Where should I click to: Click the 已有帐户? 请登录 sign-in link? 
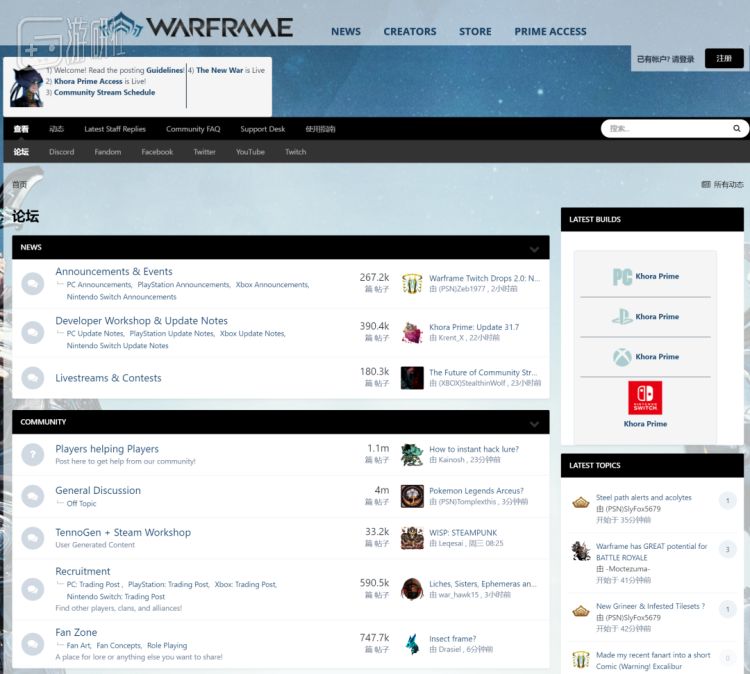coord(665,59)
